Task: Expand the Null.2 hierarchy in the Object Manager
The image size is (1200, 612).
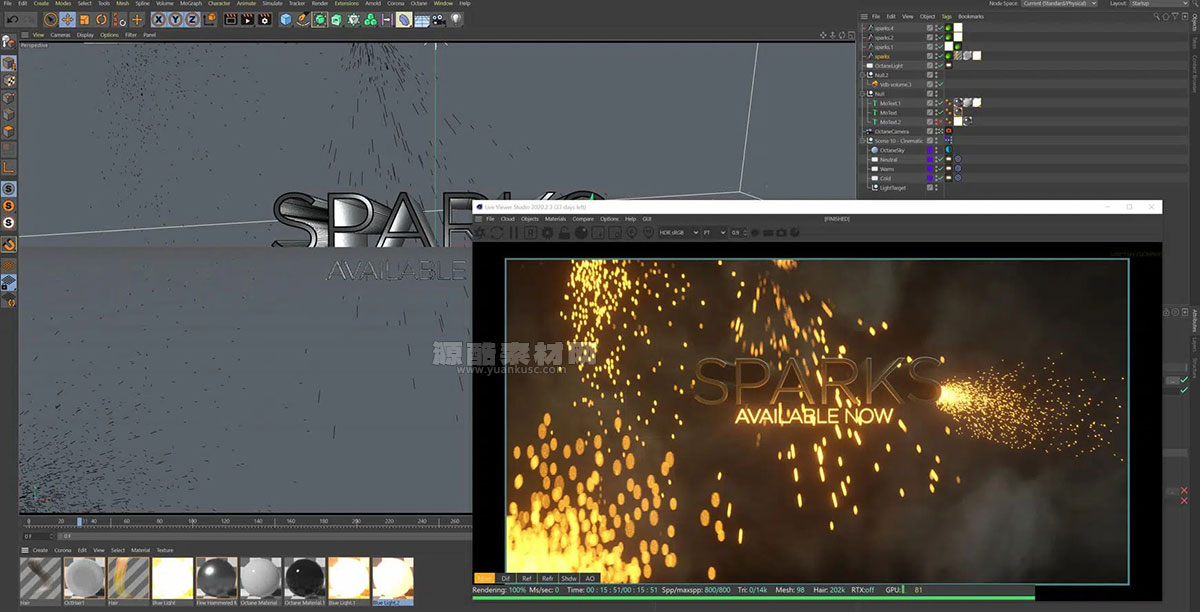Action: coord(862,75)
